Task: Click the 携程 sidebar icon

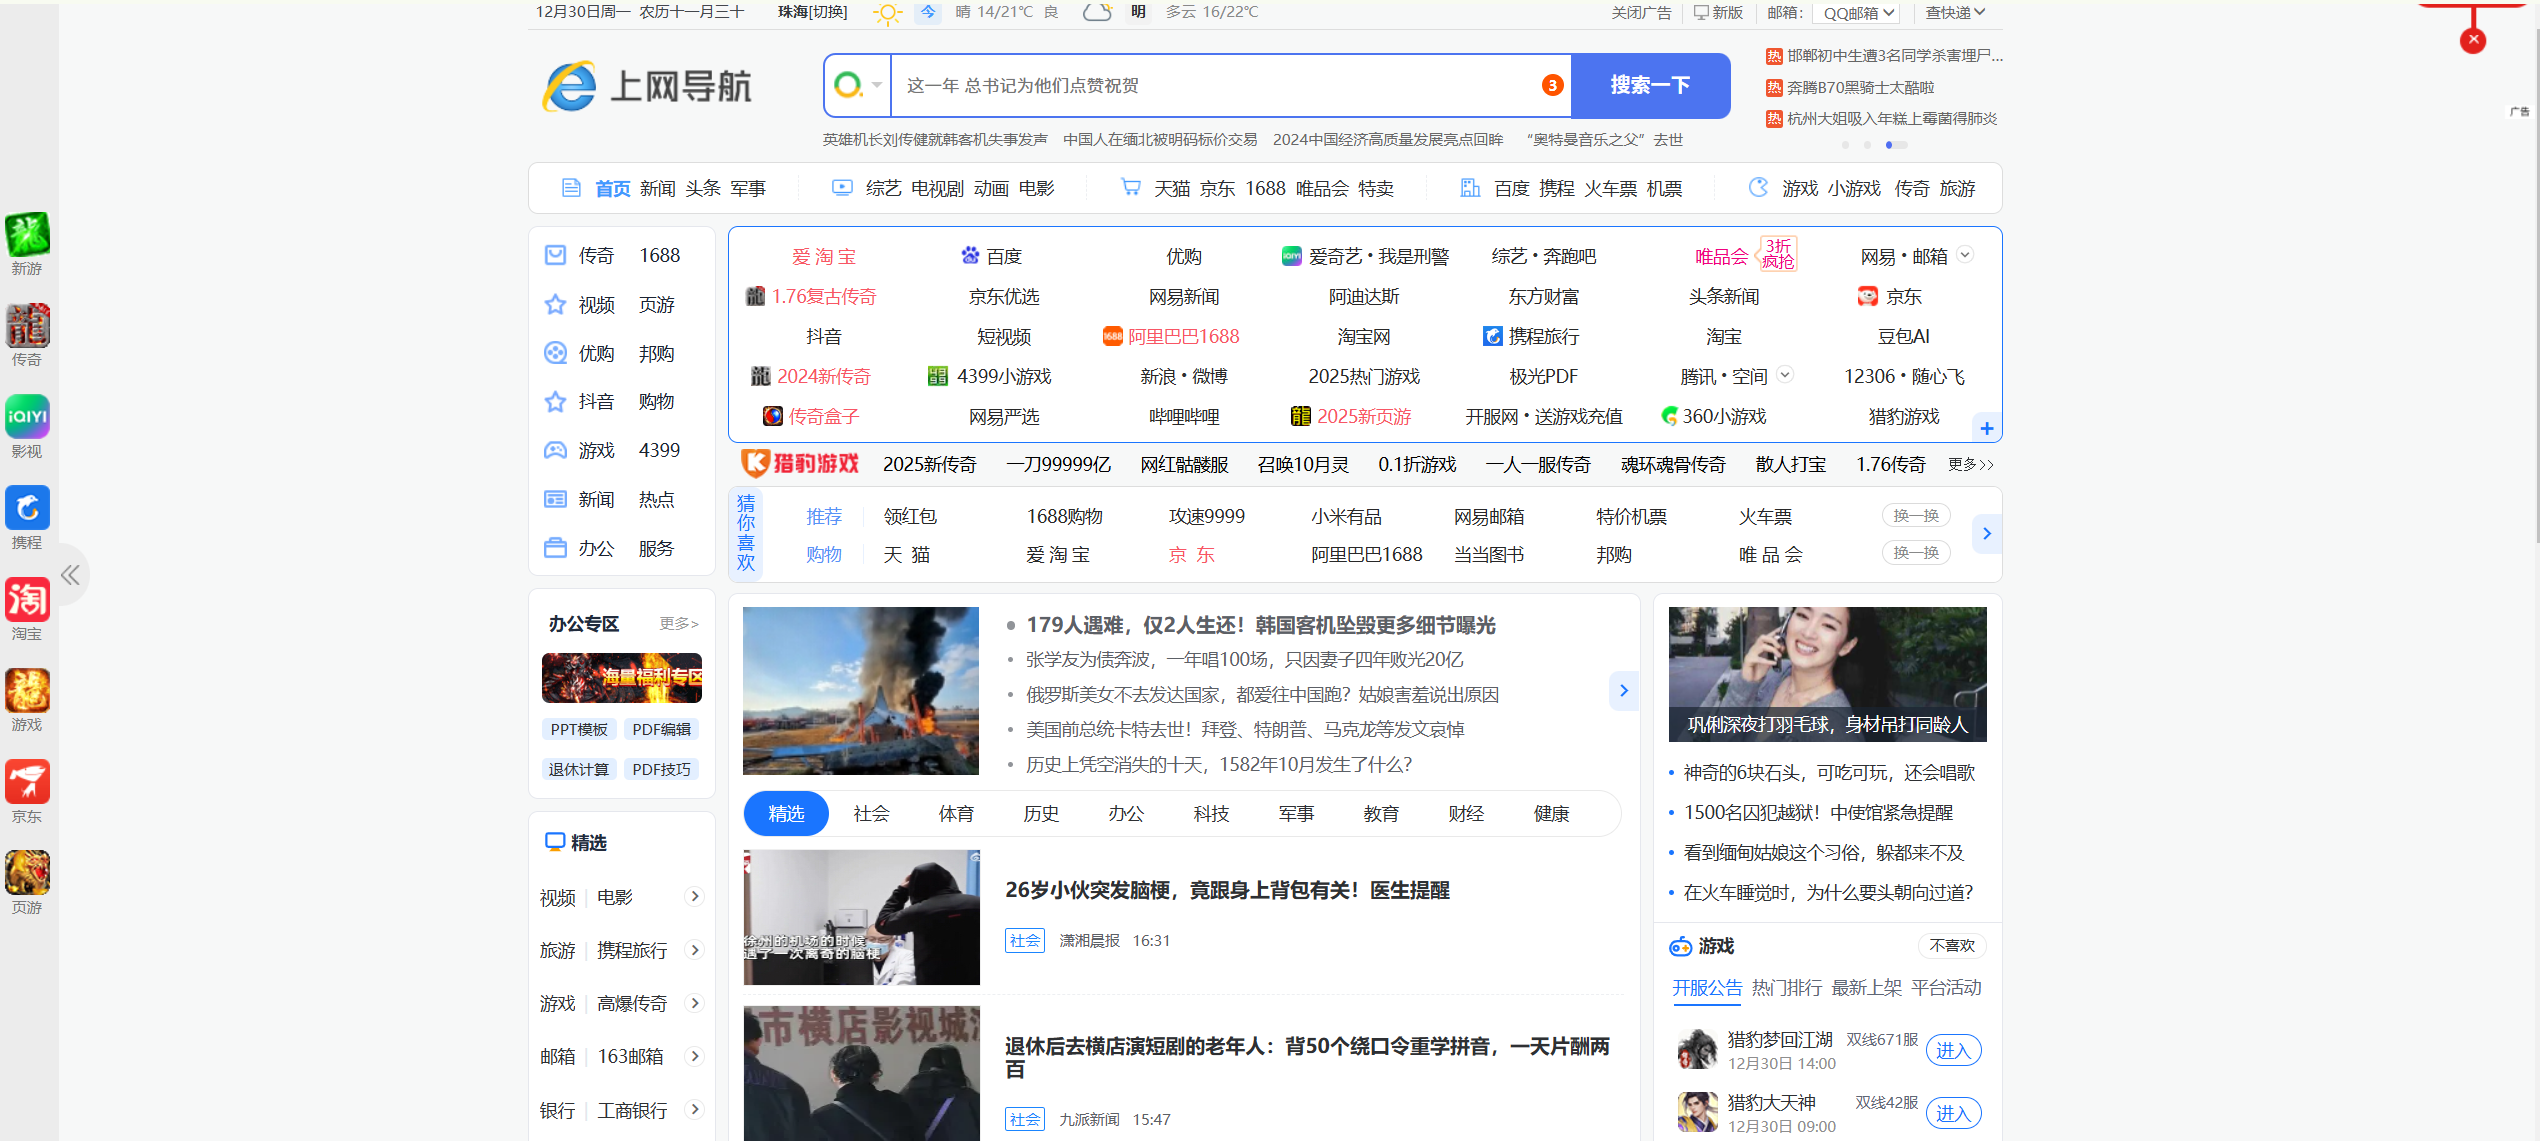Action: 27,508
